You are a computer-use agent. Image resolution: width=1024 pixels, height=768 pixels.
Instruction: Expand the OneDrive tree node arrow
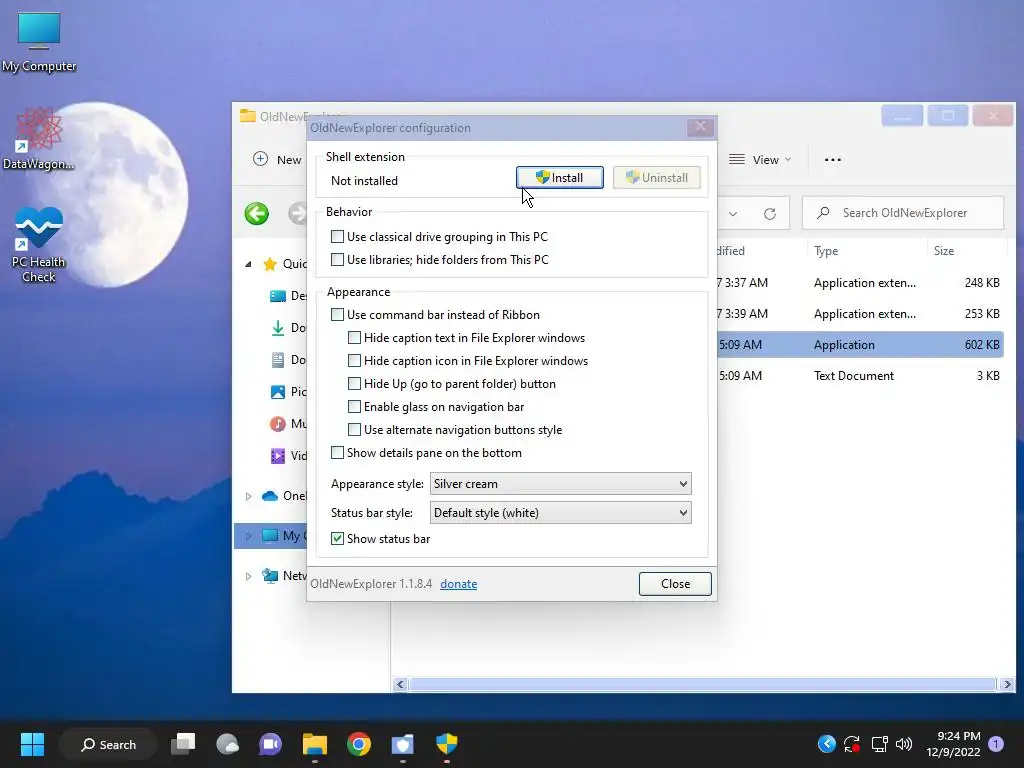(248, 496)
